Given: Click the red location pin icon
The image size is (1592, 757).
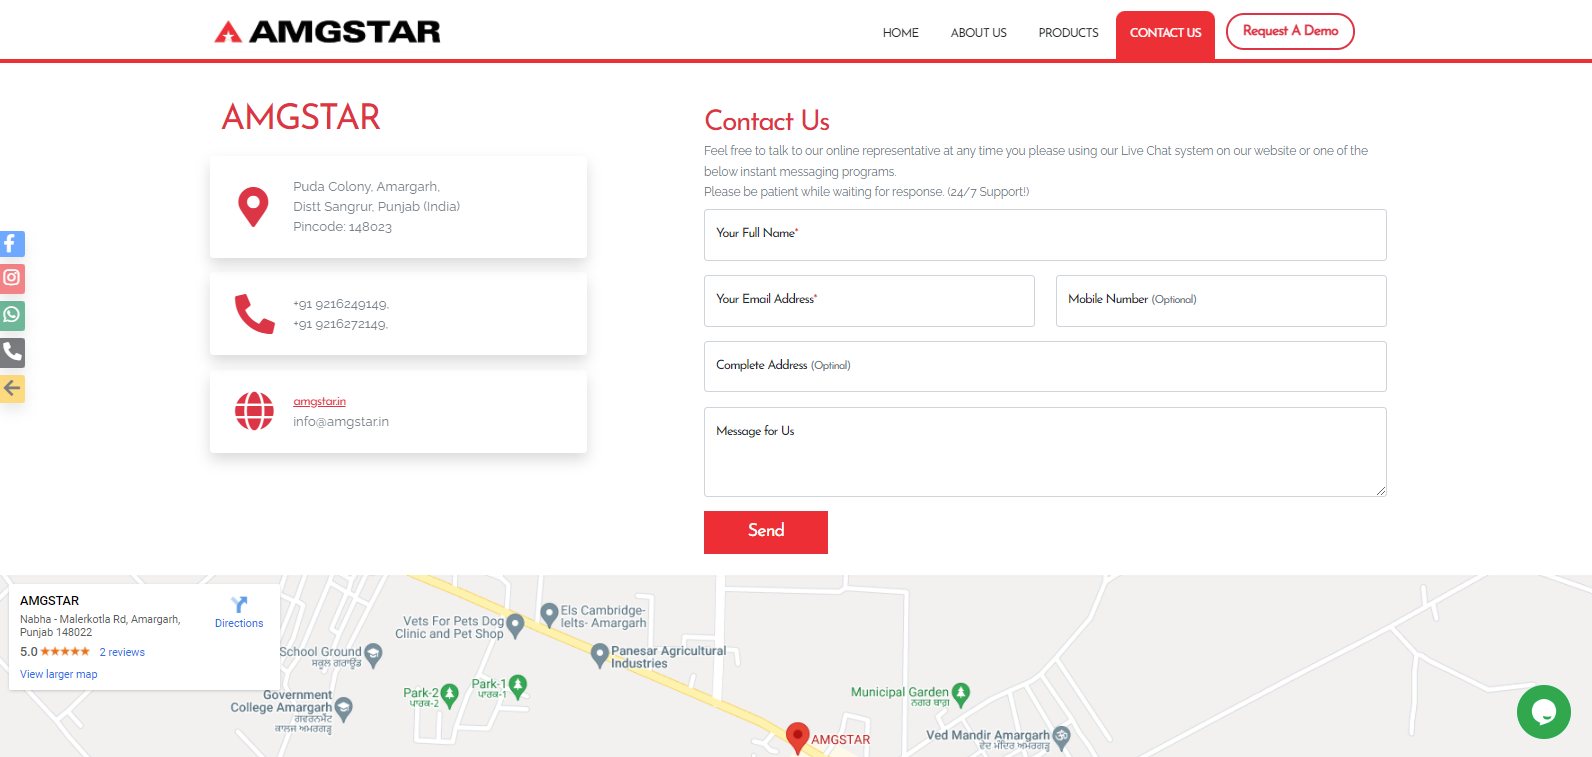Looking at the screenshot, I should pos(253,207).
